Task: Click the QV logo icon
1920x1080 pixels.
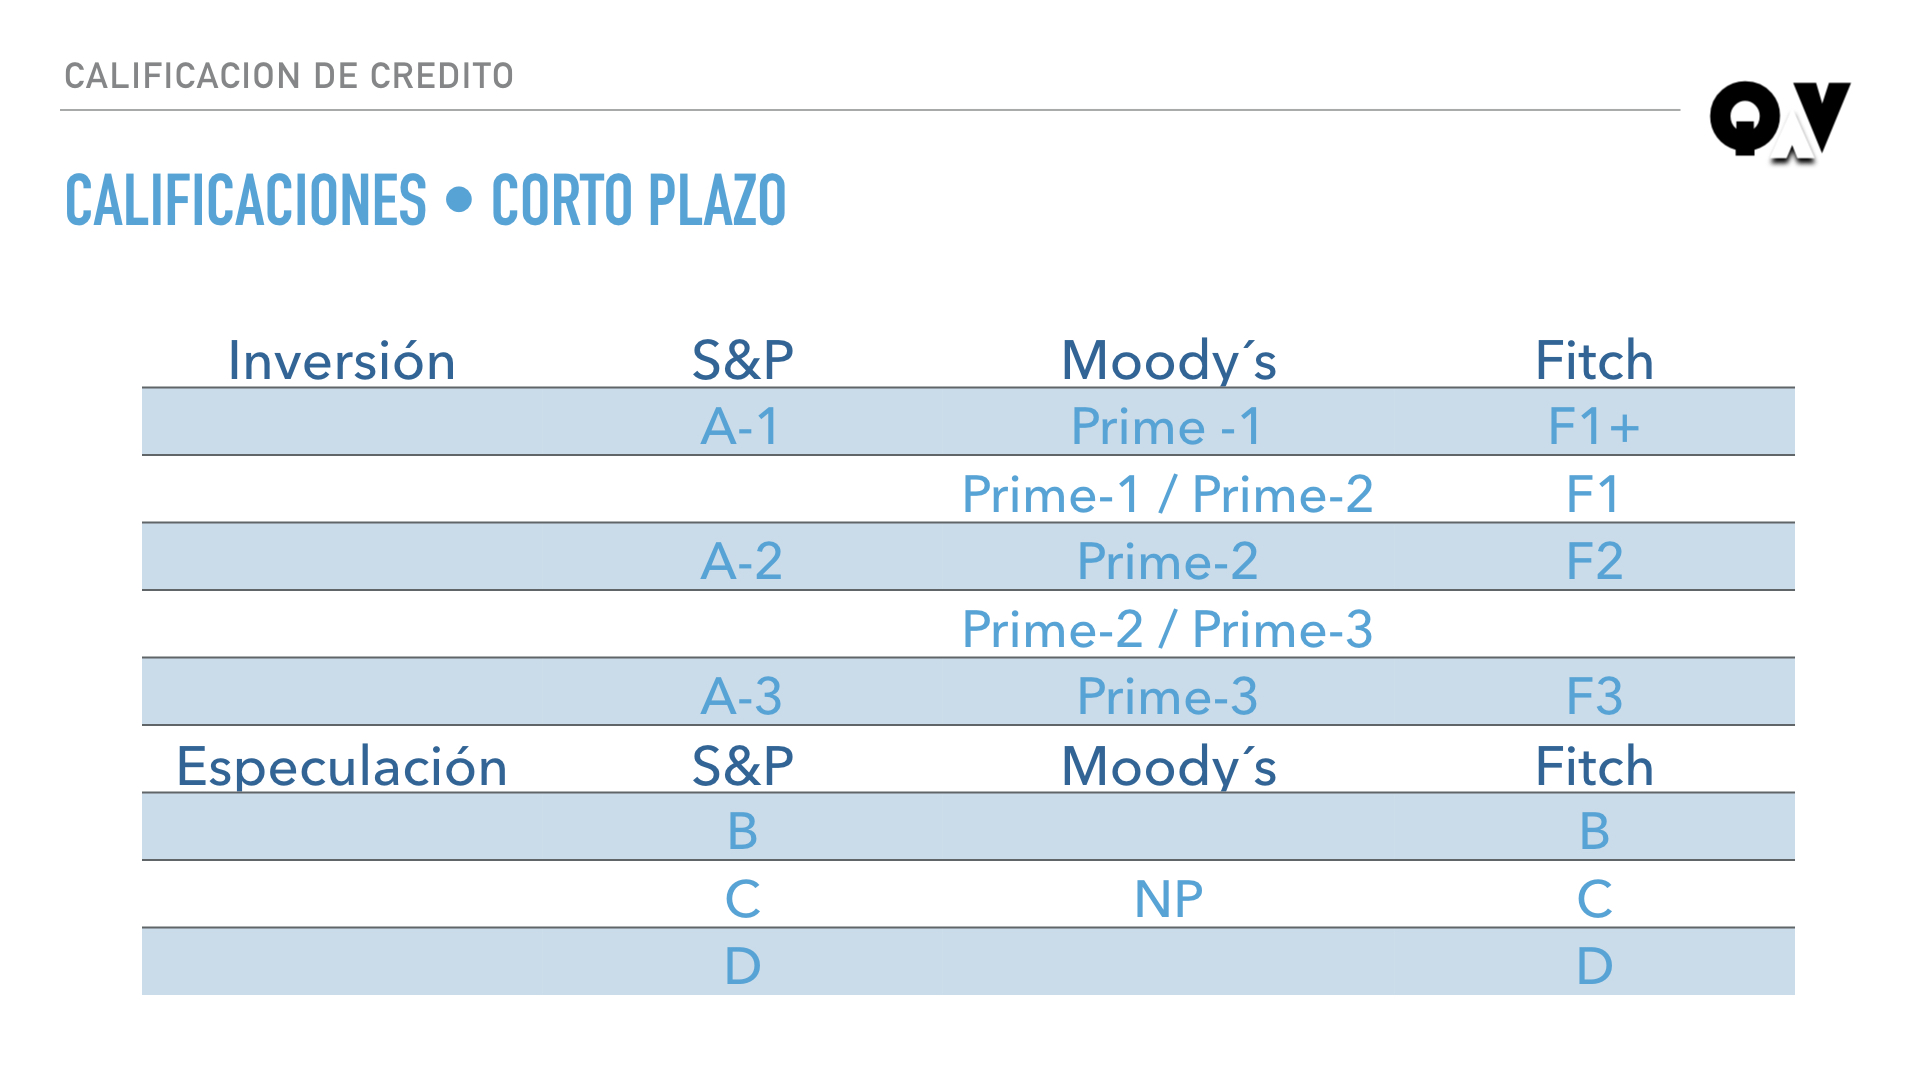Action: pyautogui.click(x=1779, y=121)
